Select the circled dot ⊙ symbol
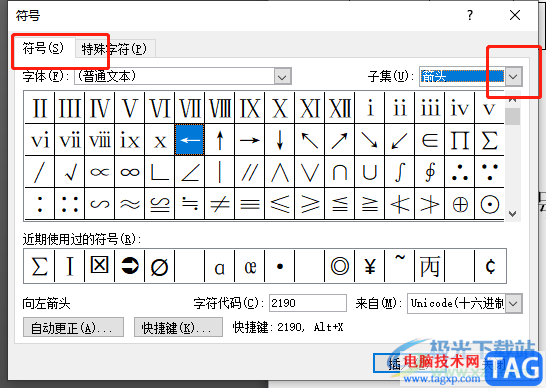The width and height of the screenshot is (546, 388). pos(489,204)
